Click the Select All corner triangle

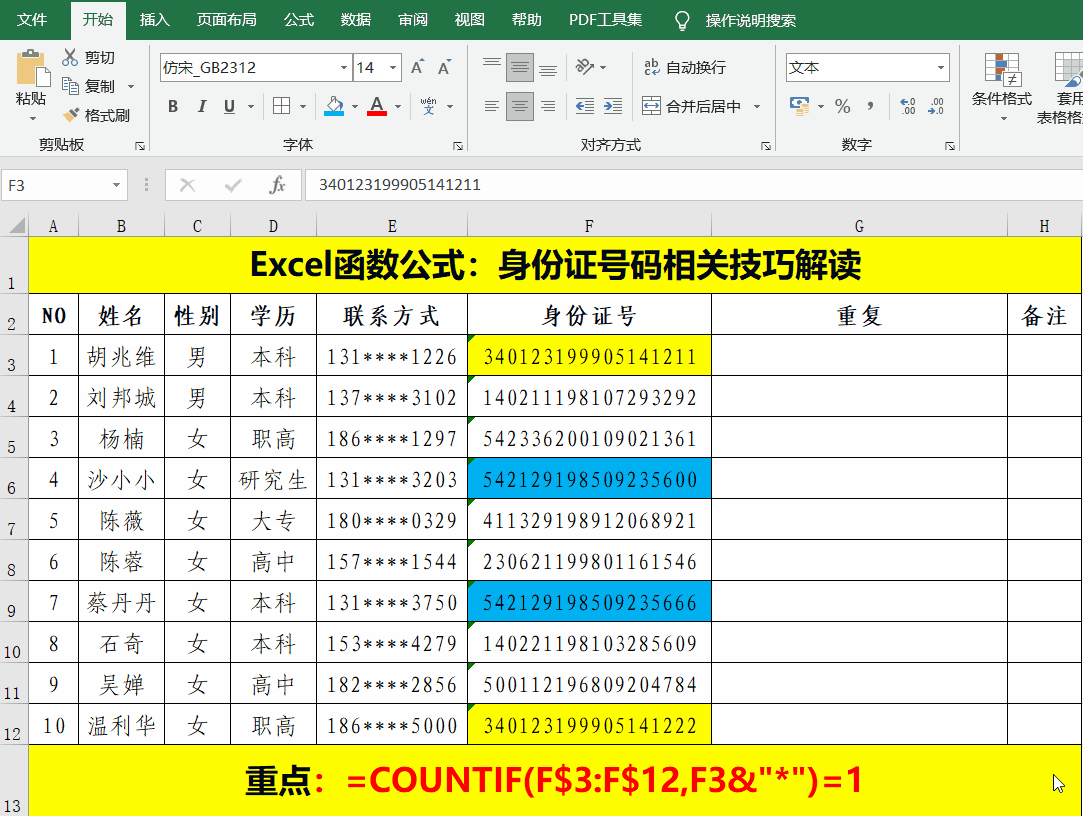17,225
